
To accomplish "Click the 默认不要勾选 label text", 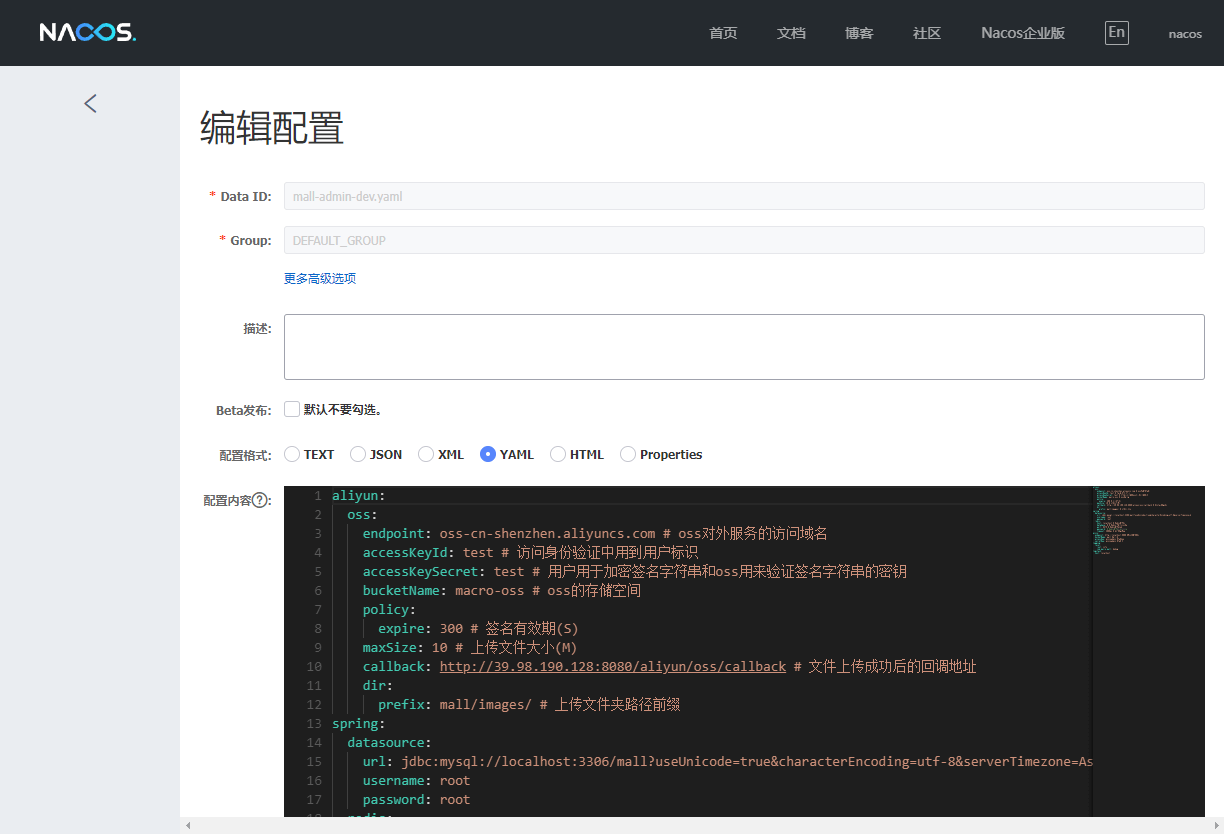I will [343, 409].
